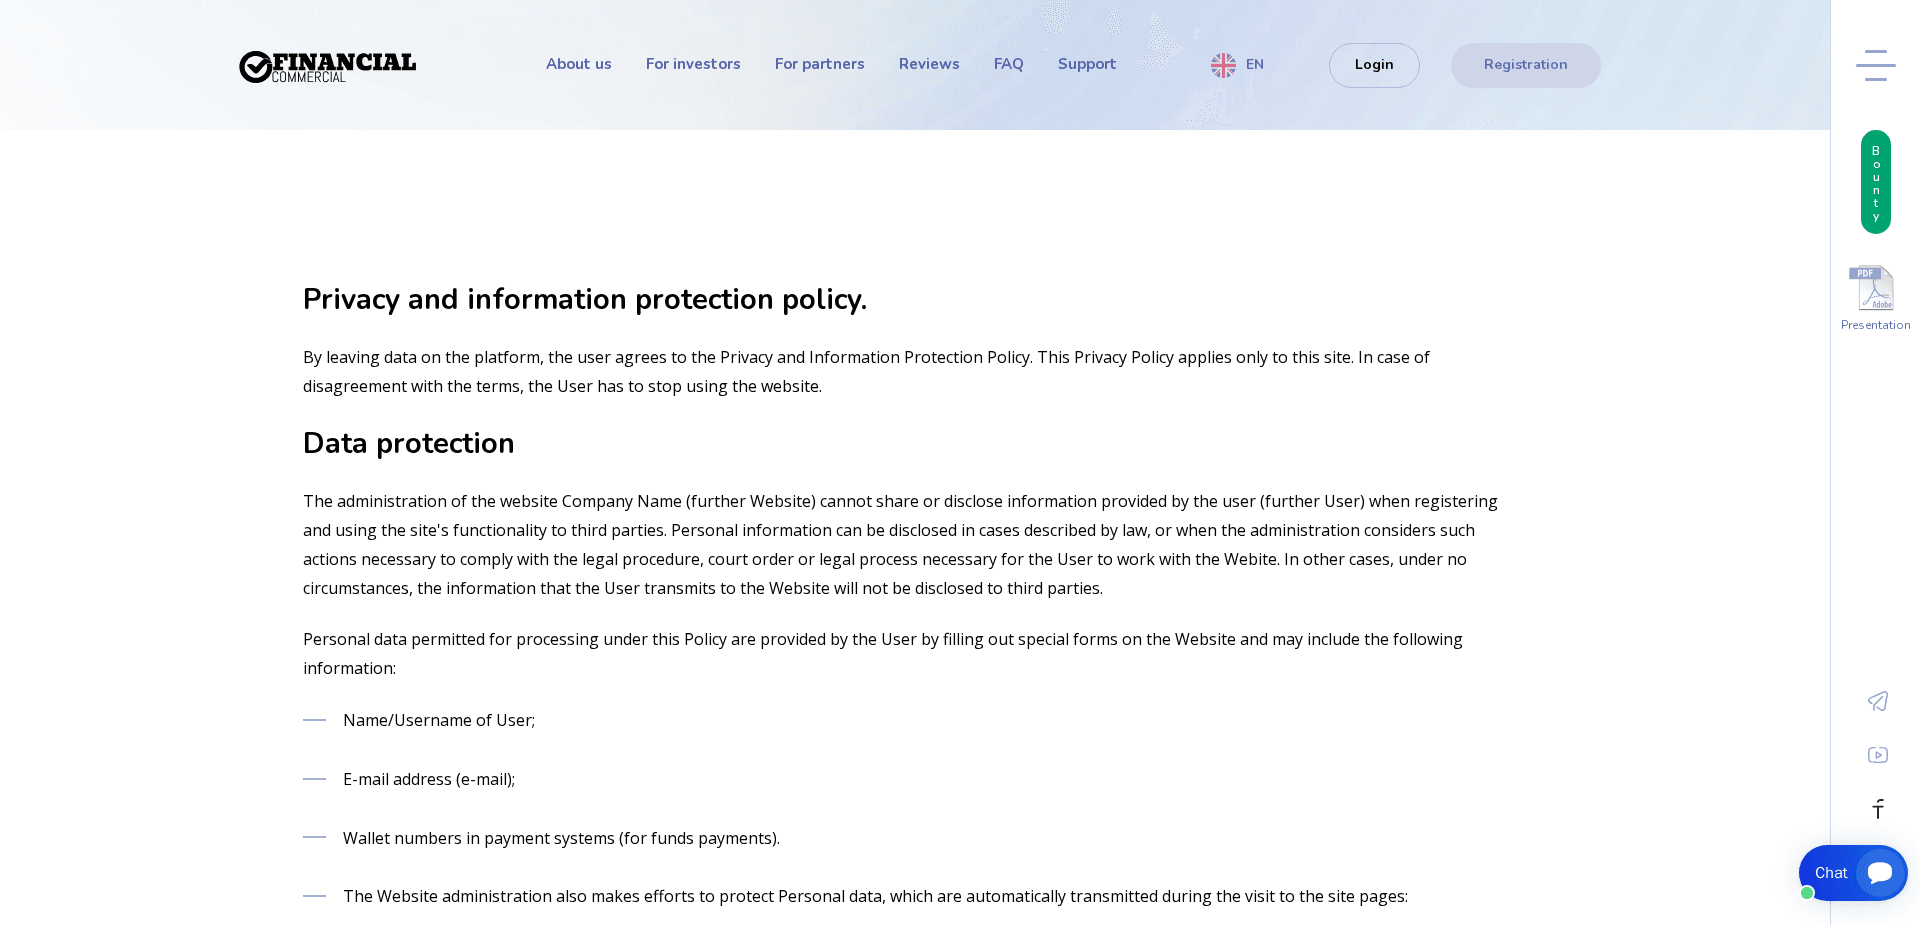Select the For investors section
Image resolution: width=1920 pixels, height=925 pixels.
pos(693,64)
